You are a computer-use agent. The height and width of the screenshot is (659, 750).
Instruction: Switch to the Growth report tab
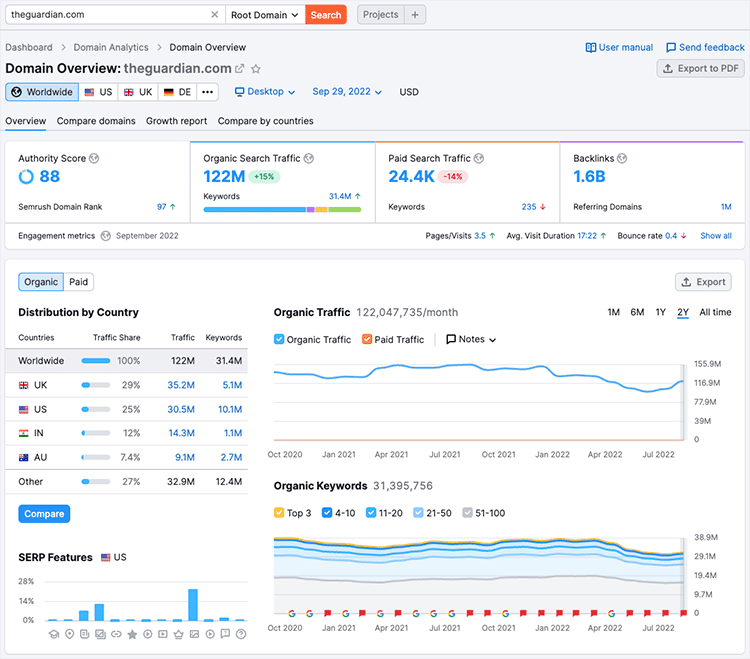coord(176,121)
